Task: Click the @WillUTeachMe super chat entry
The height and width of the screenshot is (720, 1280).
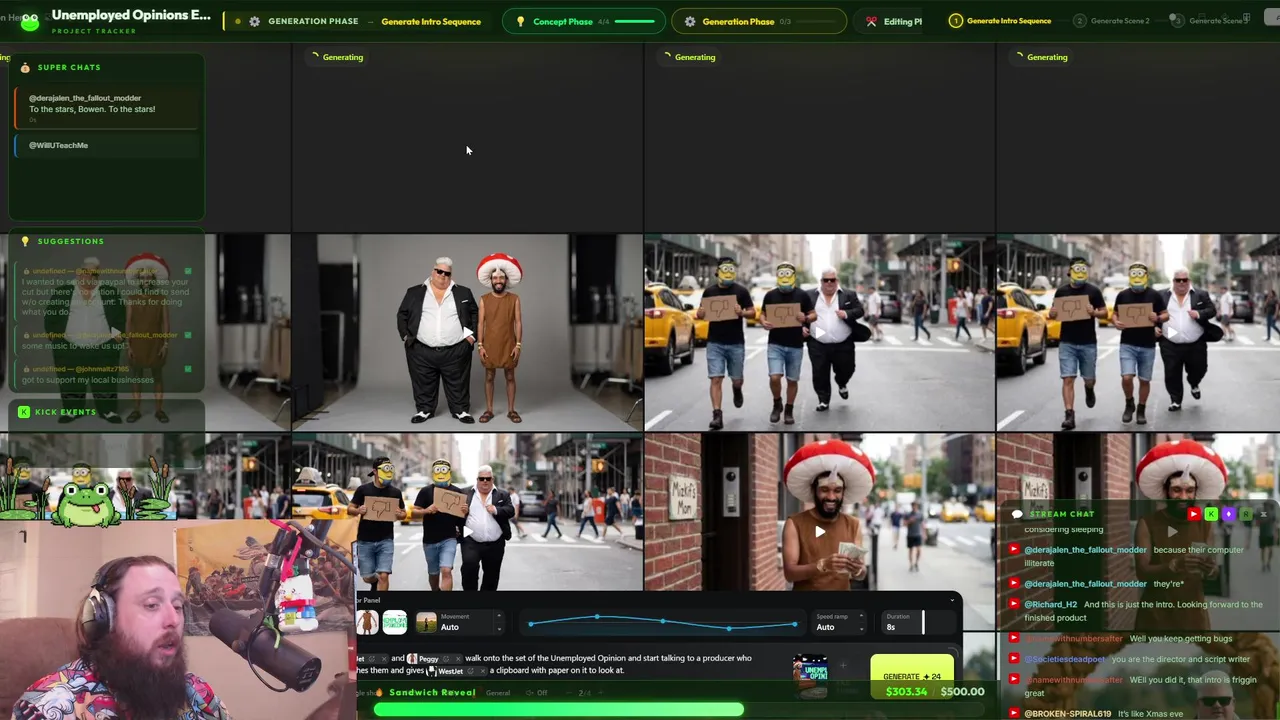Action: [x=107, y=145]
